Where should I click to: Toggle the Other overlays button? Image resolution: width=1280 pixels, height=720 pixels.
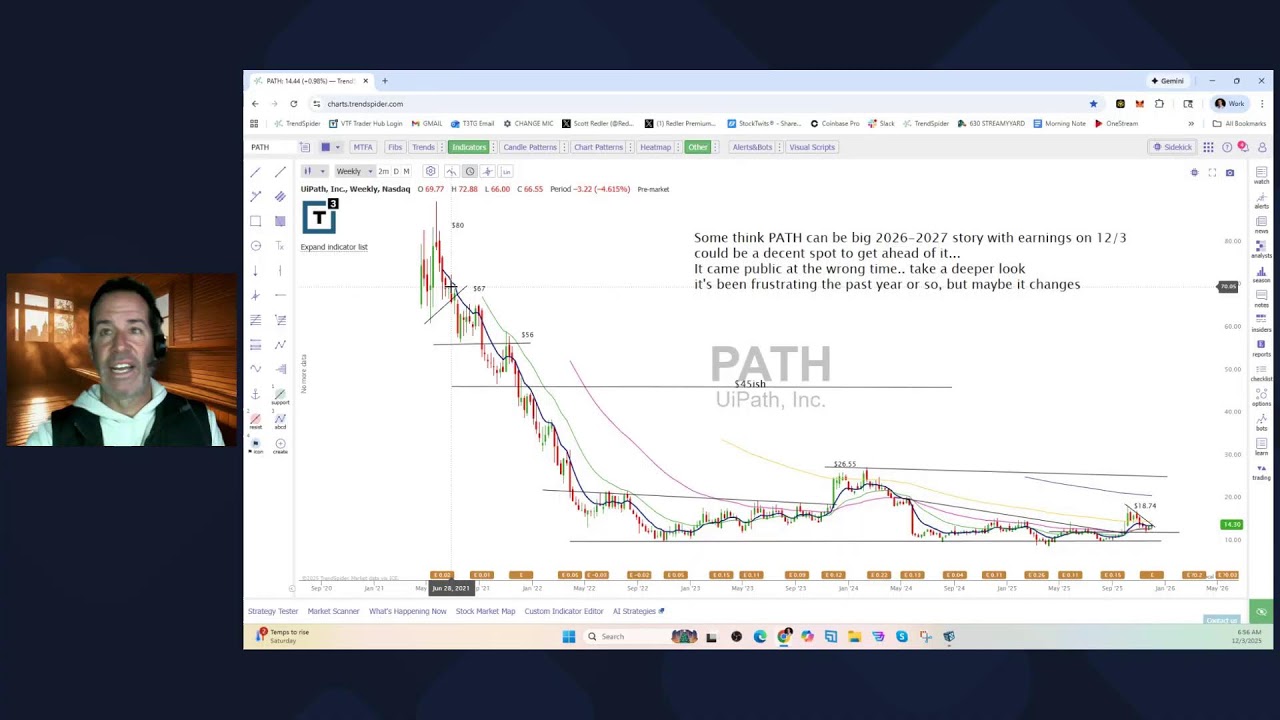698,147
